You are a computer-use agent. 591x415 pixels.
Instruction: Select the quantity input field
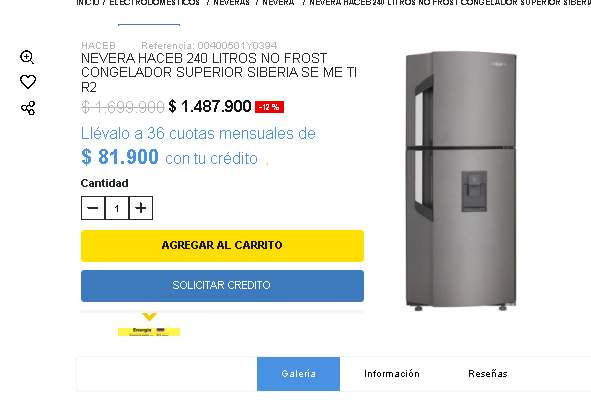117,208
